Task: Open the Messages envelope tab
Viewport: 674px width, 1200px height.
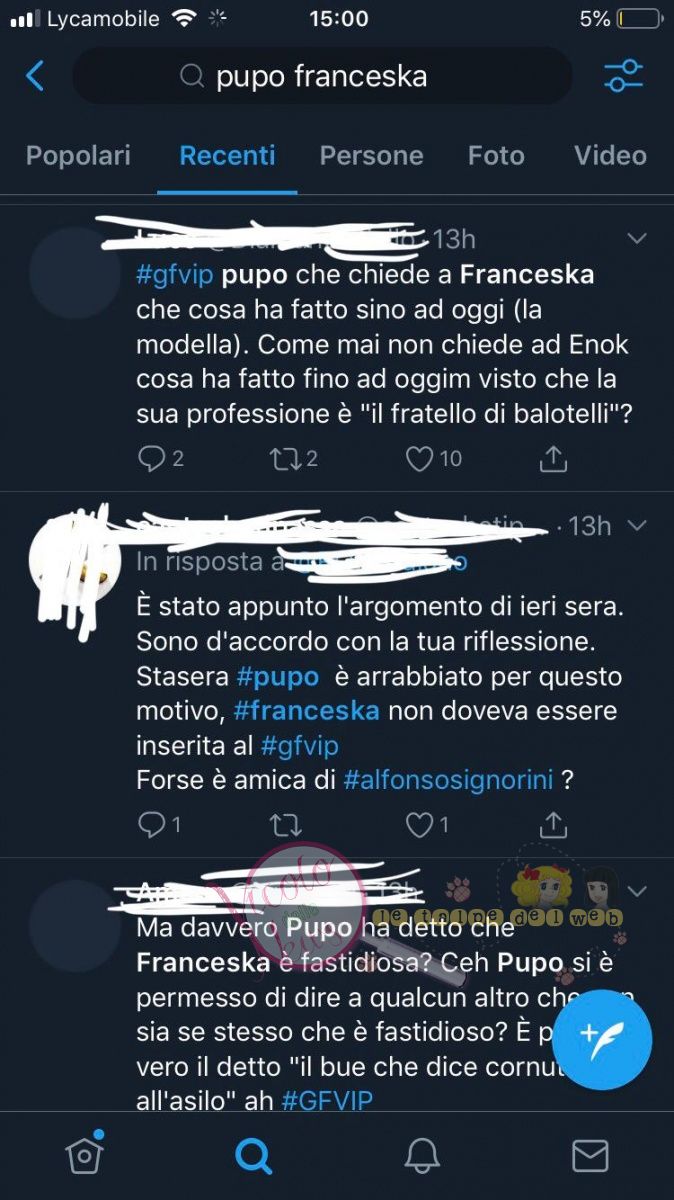Action: pos(590,1156)
